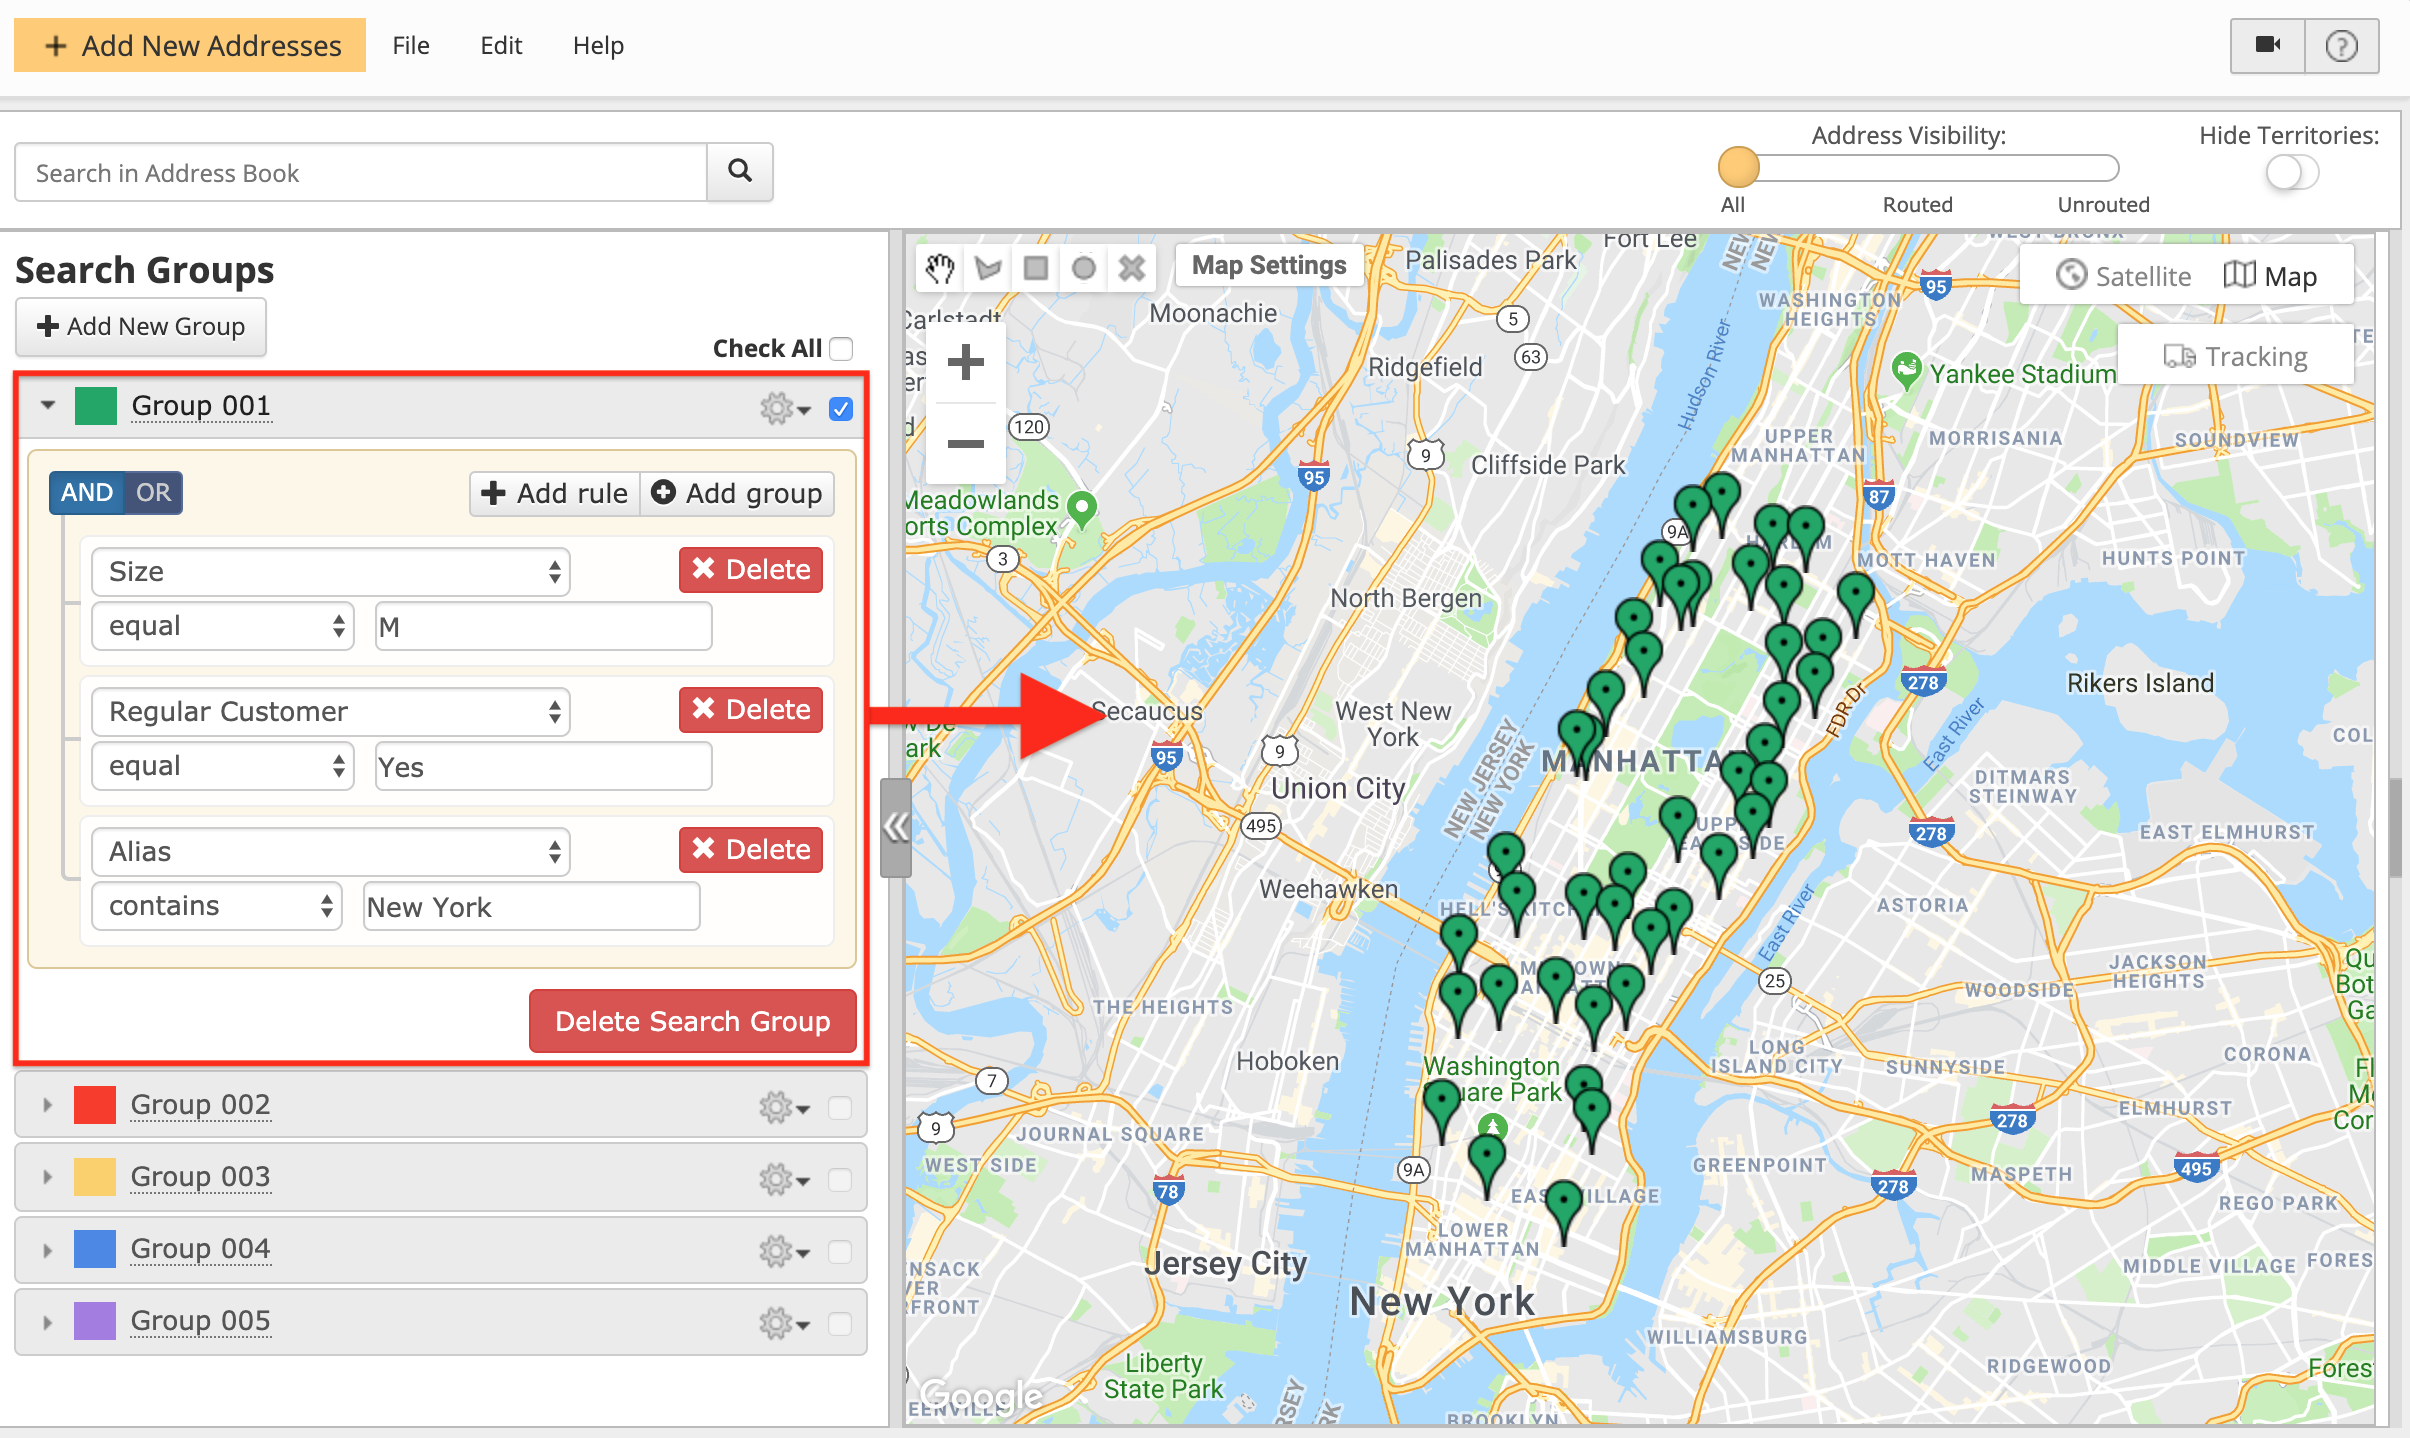Image resolution: width=2410 pixels, height=1438 pixels.
Task: Open the Edit menu
Action: click(x=500, y=45)
